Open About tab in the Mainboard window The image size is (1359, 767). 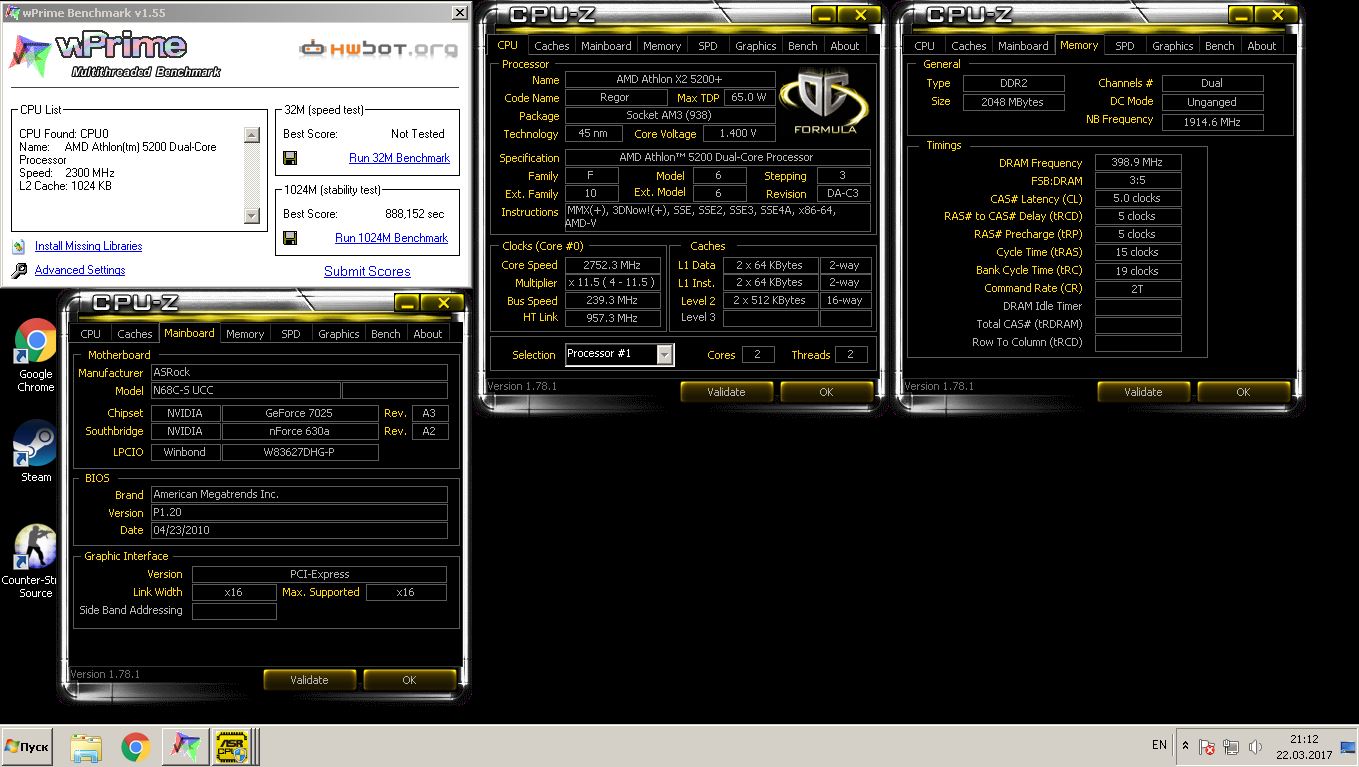pos(428,334)
